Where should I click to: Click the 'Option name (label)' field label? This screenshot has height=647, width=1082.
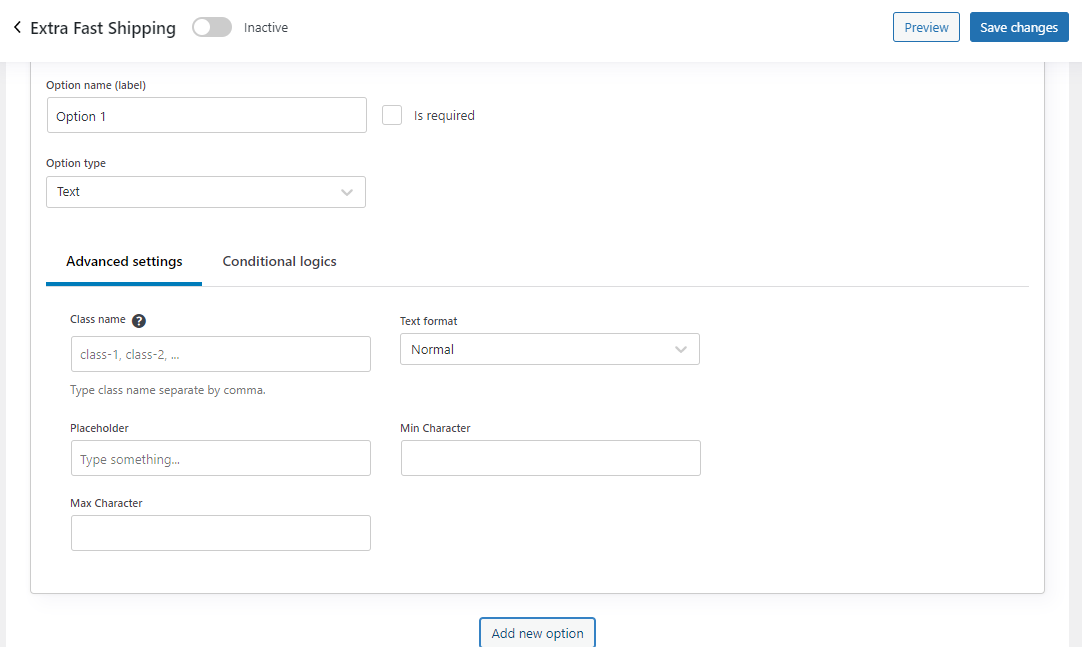click(96, 85)
